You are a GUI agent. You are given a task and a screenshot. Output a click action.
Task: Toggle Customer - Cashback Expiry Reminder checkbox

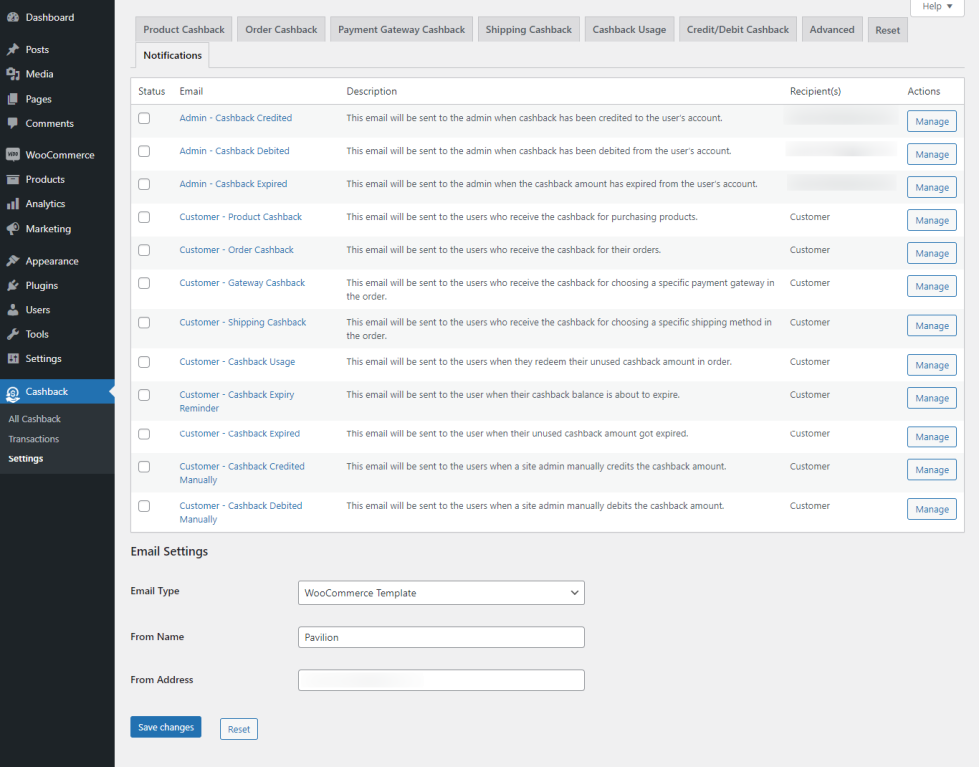pos(144,395)
